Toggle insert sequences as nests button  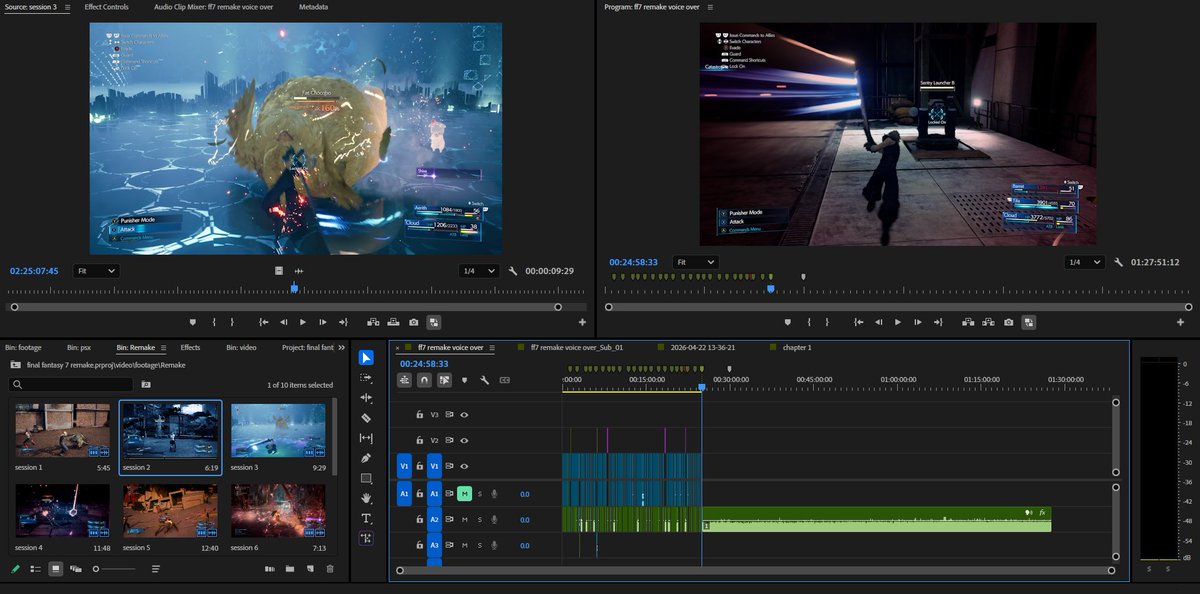coord(405,380)
